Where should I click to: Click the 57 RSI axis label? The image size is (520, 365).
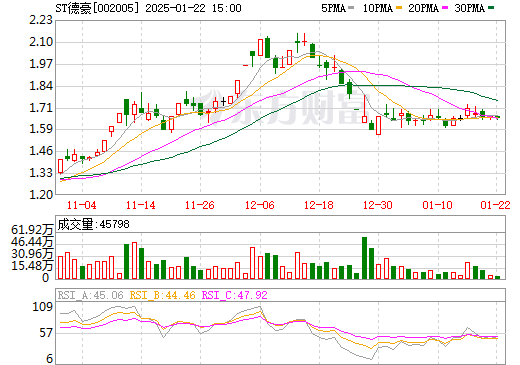point(46,333)
